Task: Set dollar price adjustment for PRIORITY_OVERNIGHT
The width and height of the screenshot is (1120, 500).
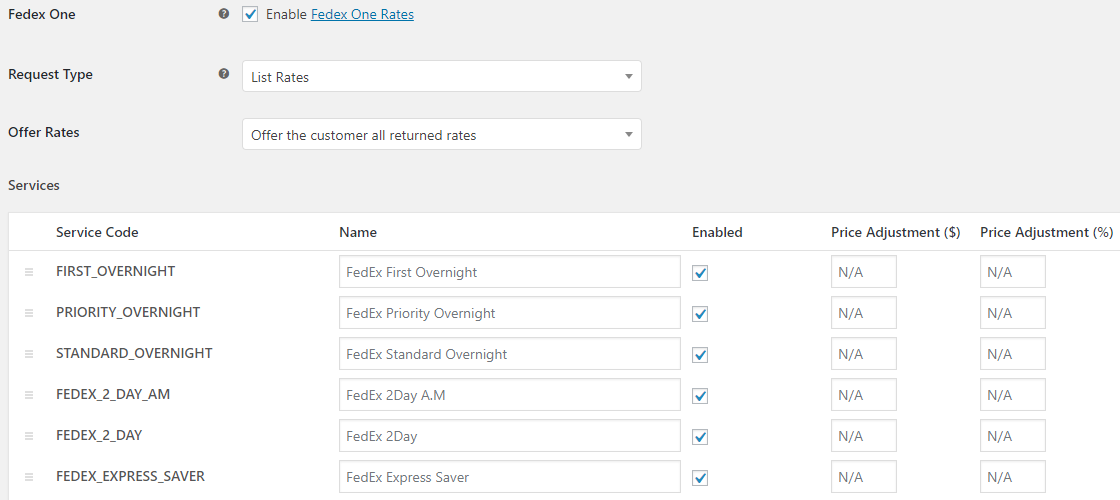Action: 864,313
